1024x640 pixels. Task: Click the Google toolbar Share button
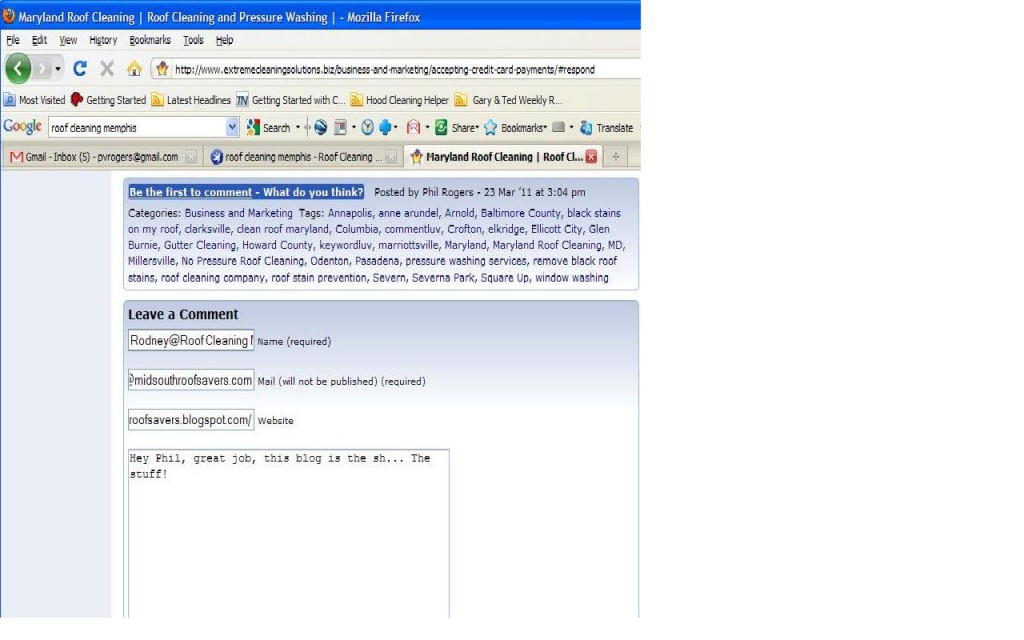point(455,127)
